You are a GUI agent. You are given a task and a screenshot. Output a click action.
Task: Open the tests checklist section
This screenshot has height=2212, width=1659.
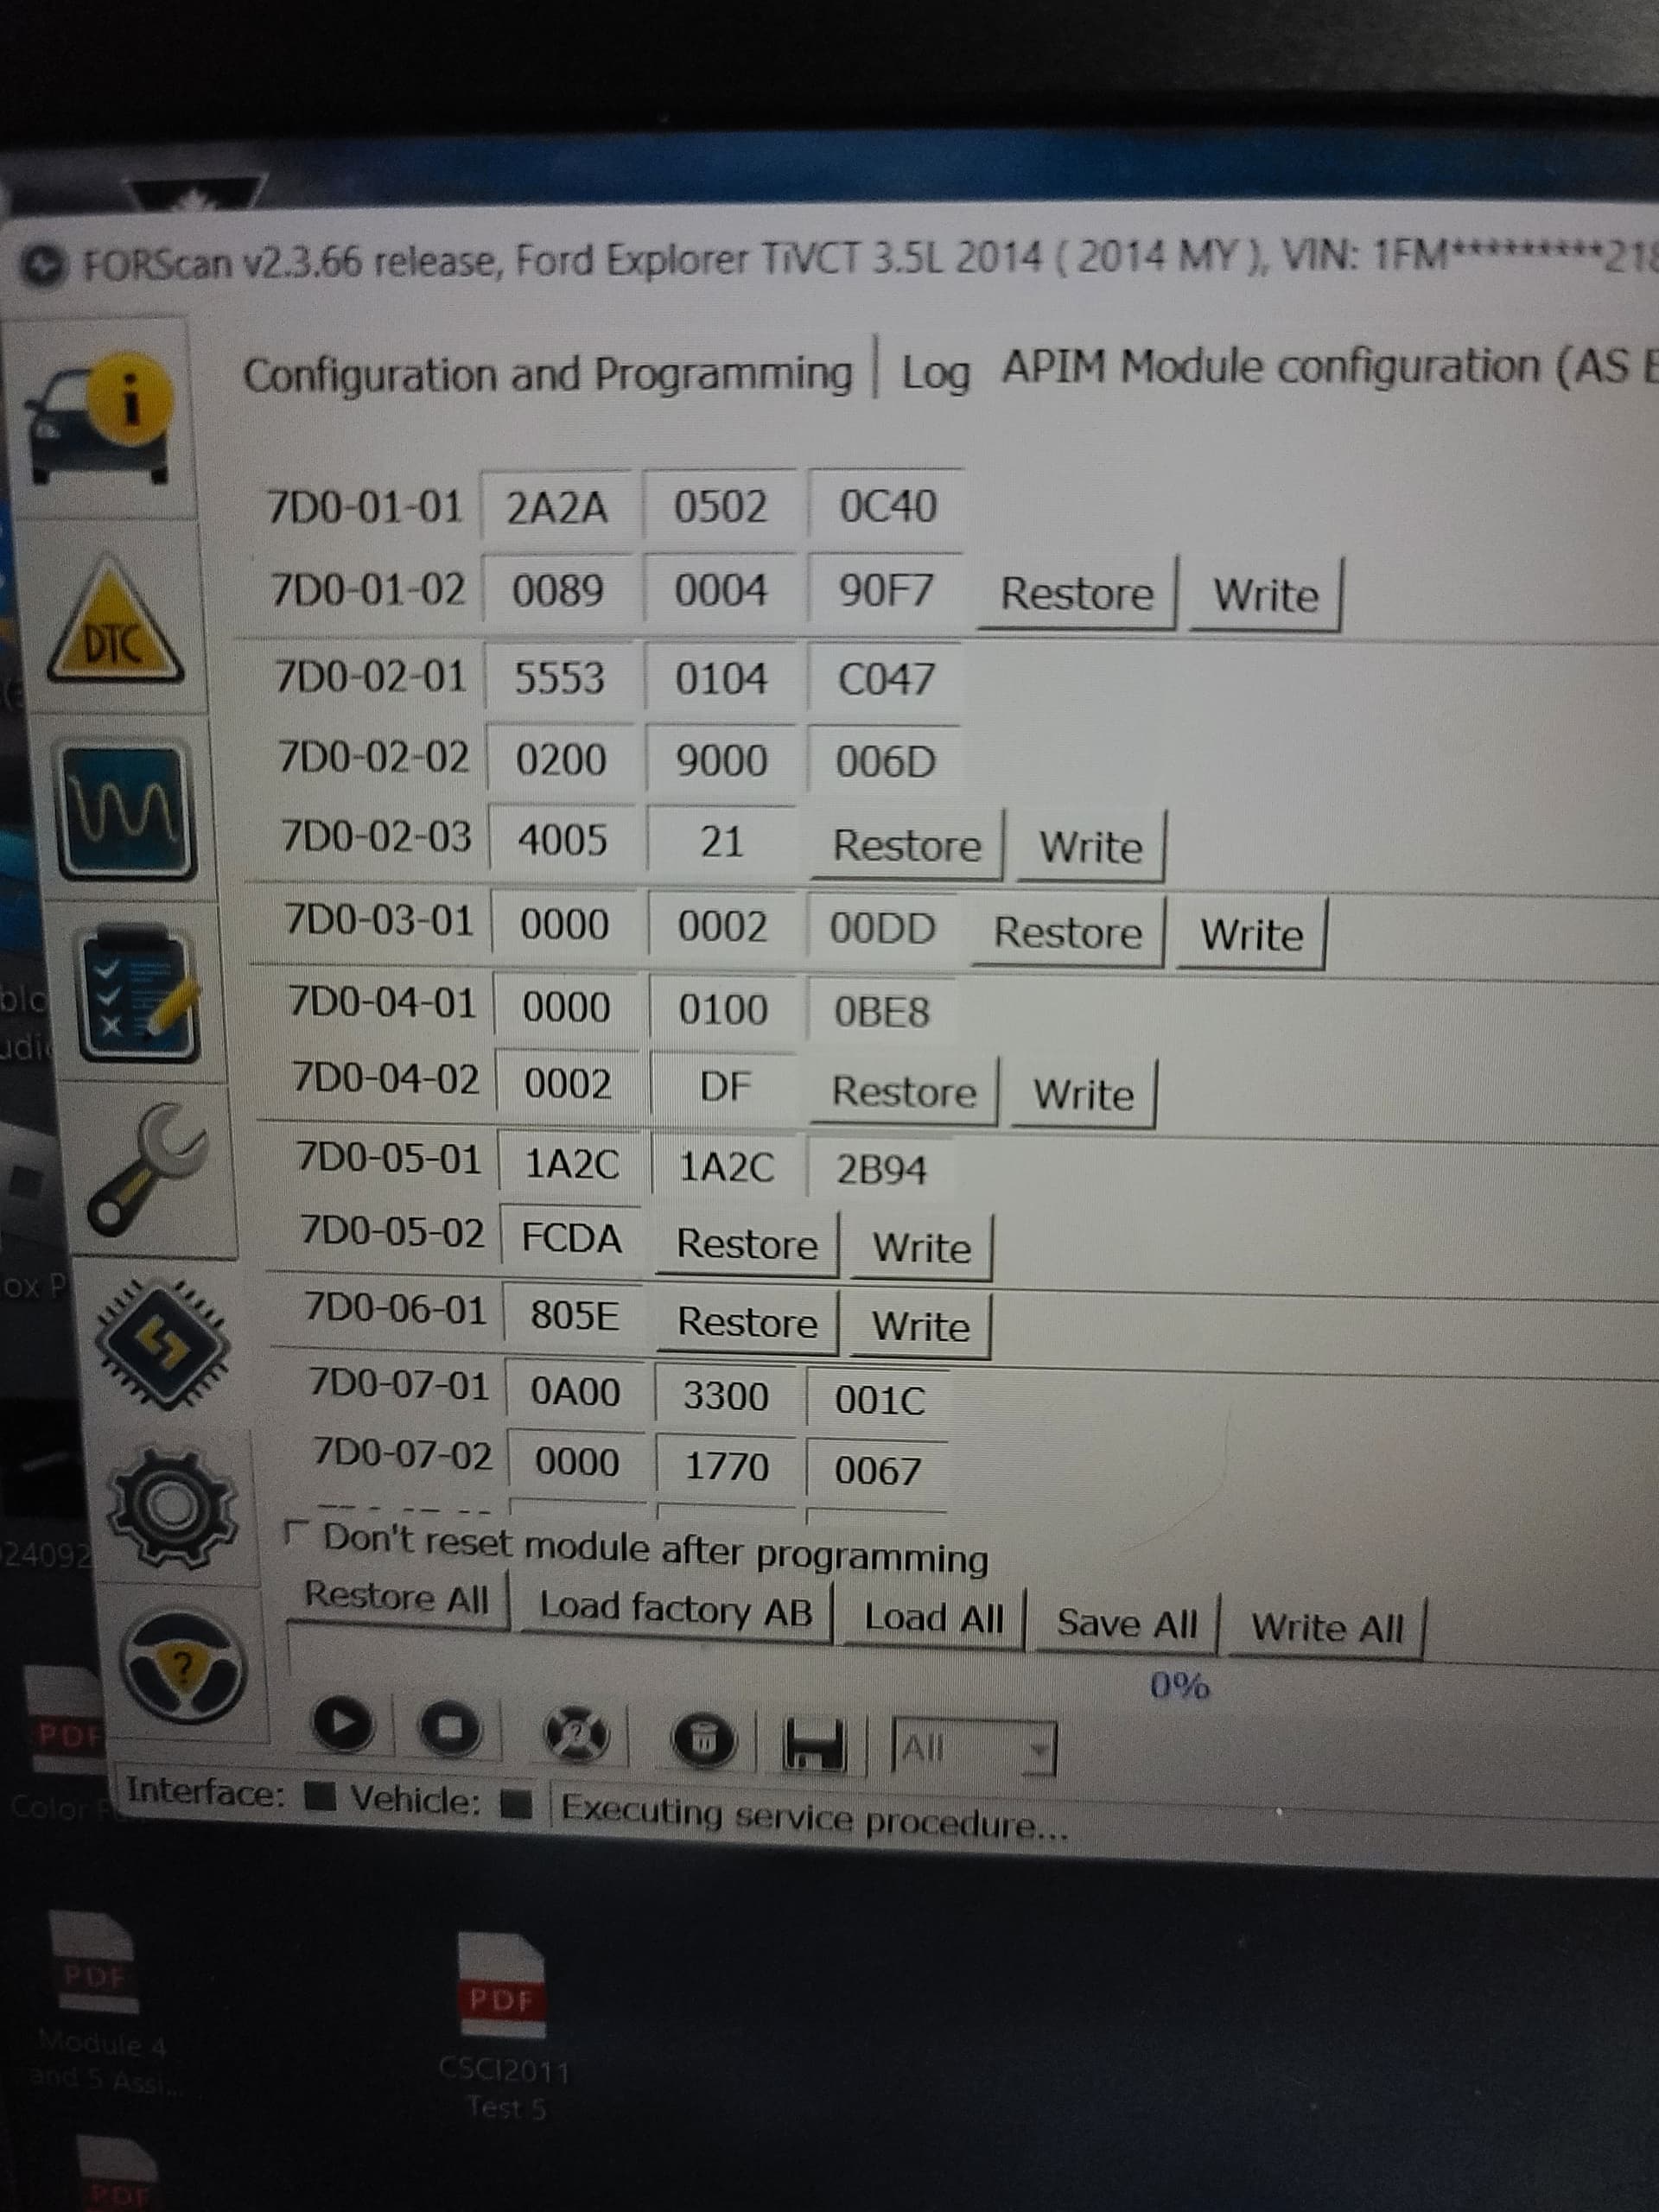(x=138, y=993)
